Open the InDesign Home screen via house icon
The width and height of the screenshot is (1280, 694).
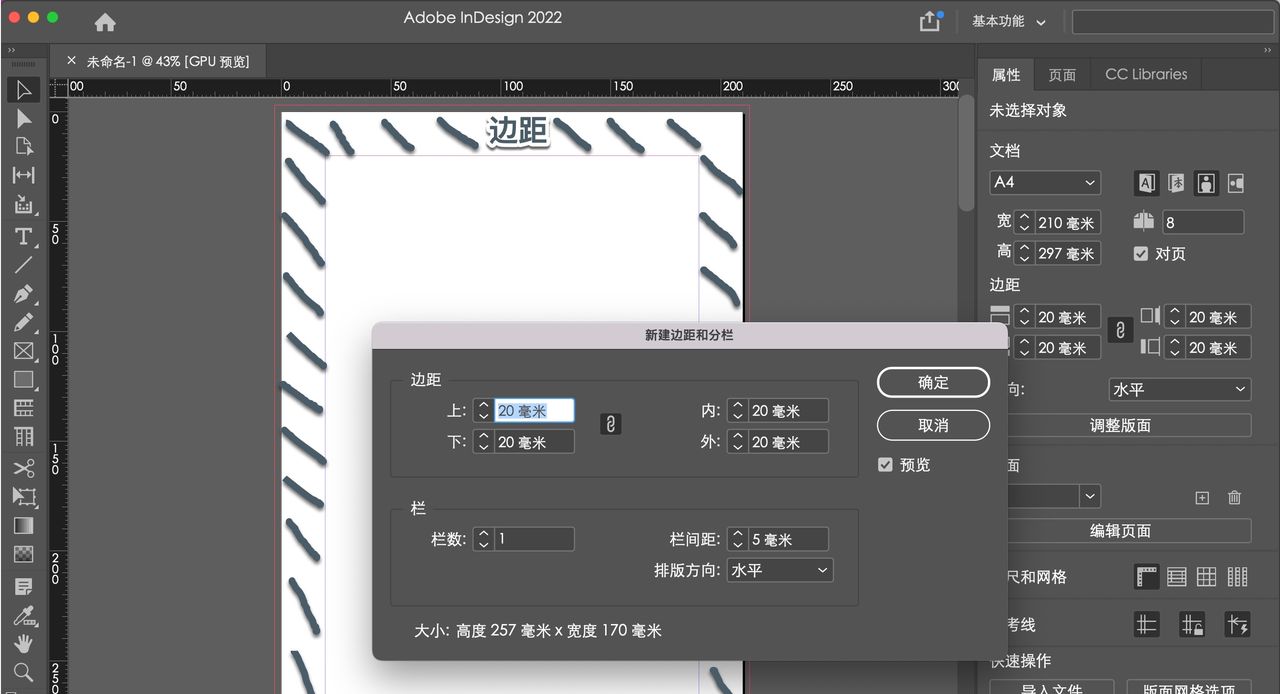click(104, 20)
